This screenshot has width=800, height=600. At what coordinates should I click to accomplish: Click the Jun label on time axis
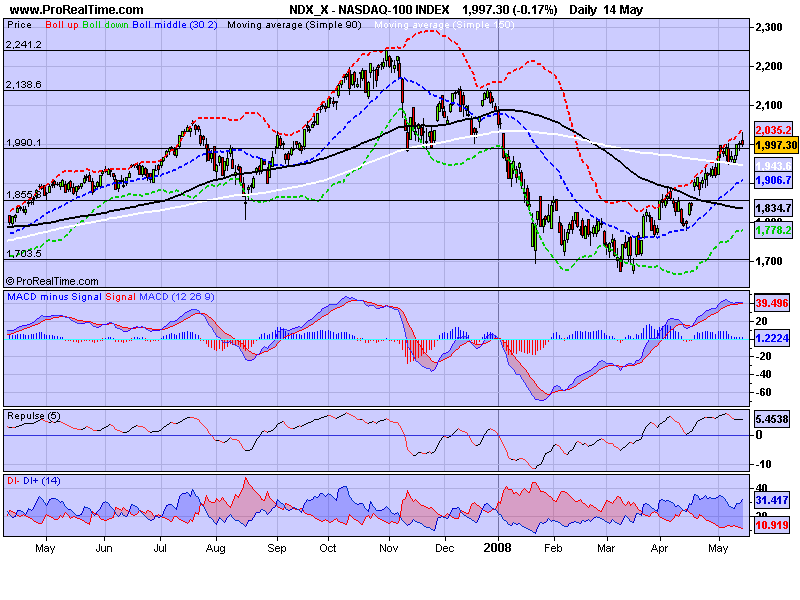click(104, 548)
